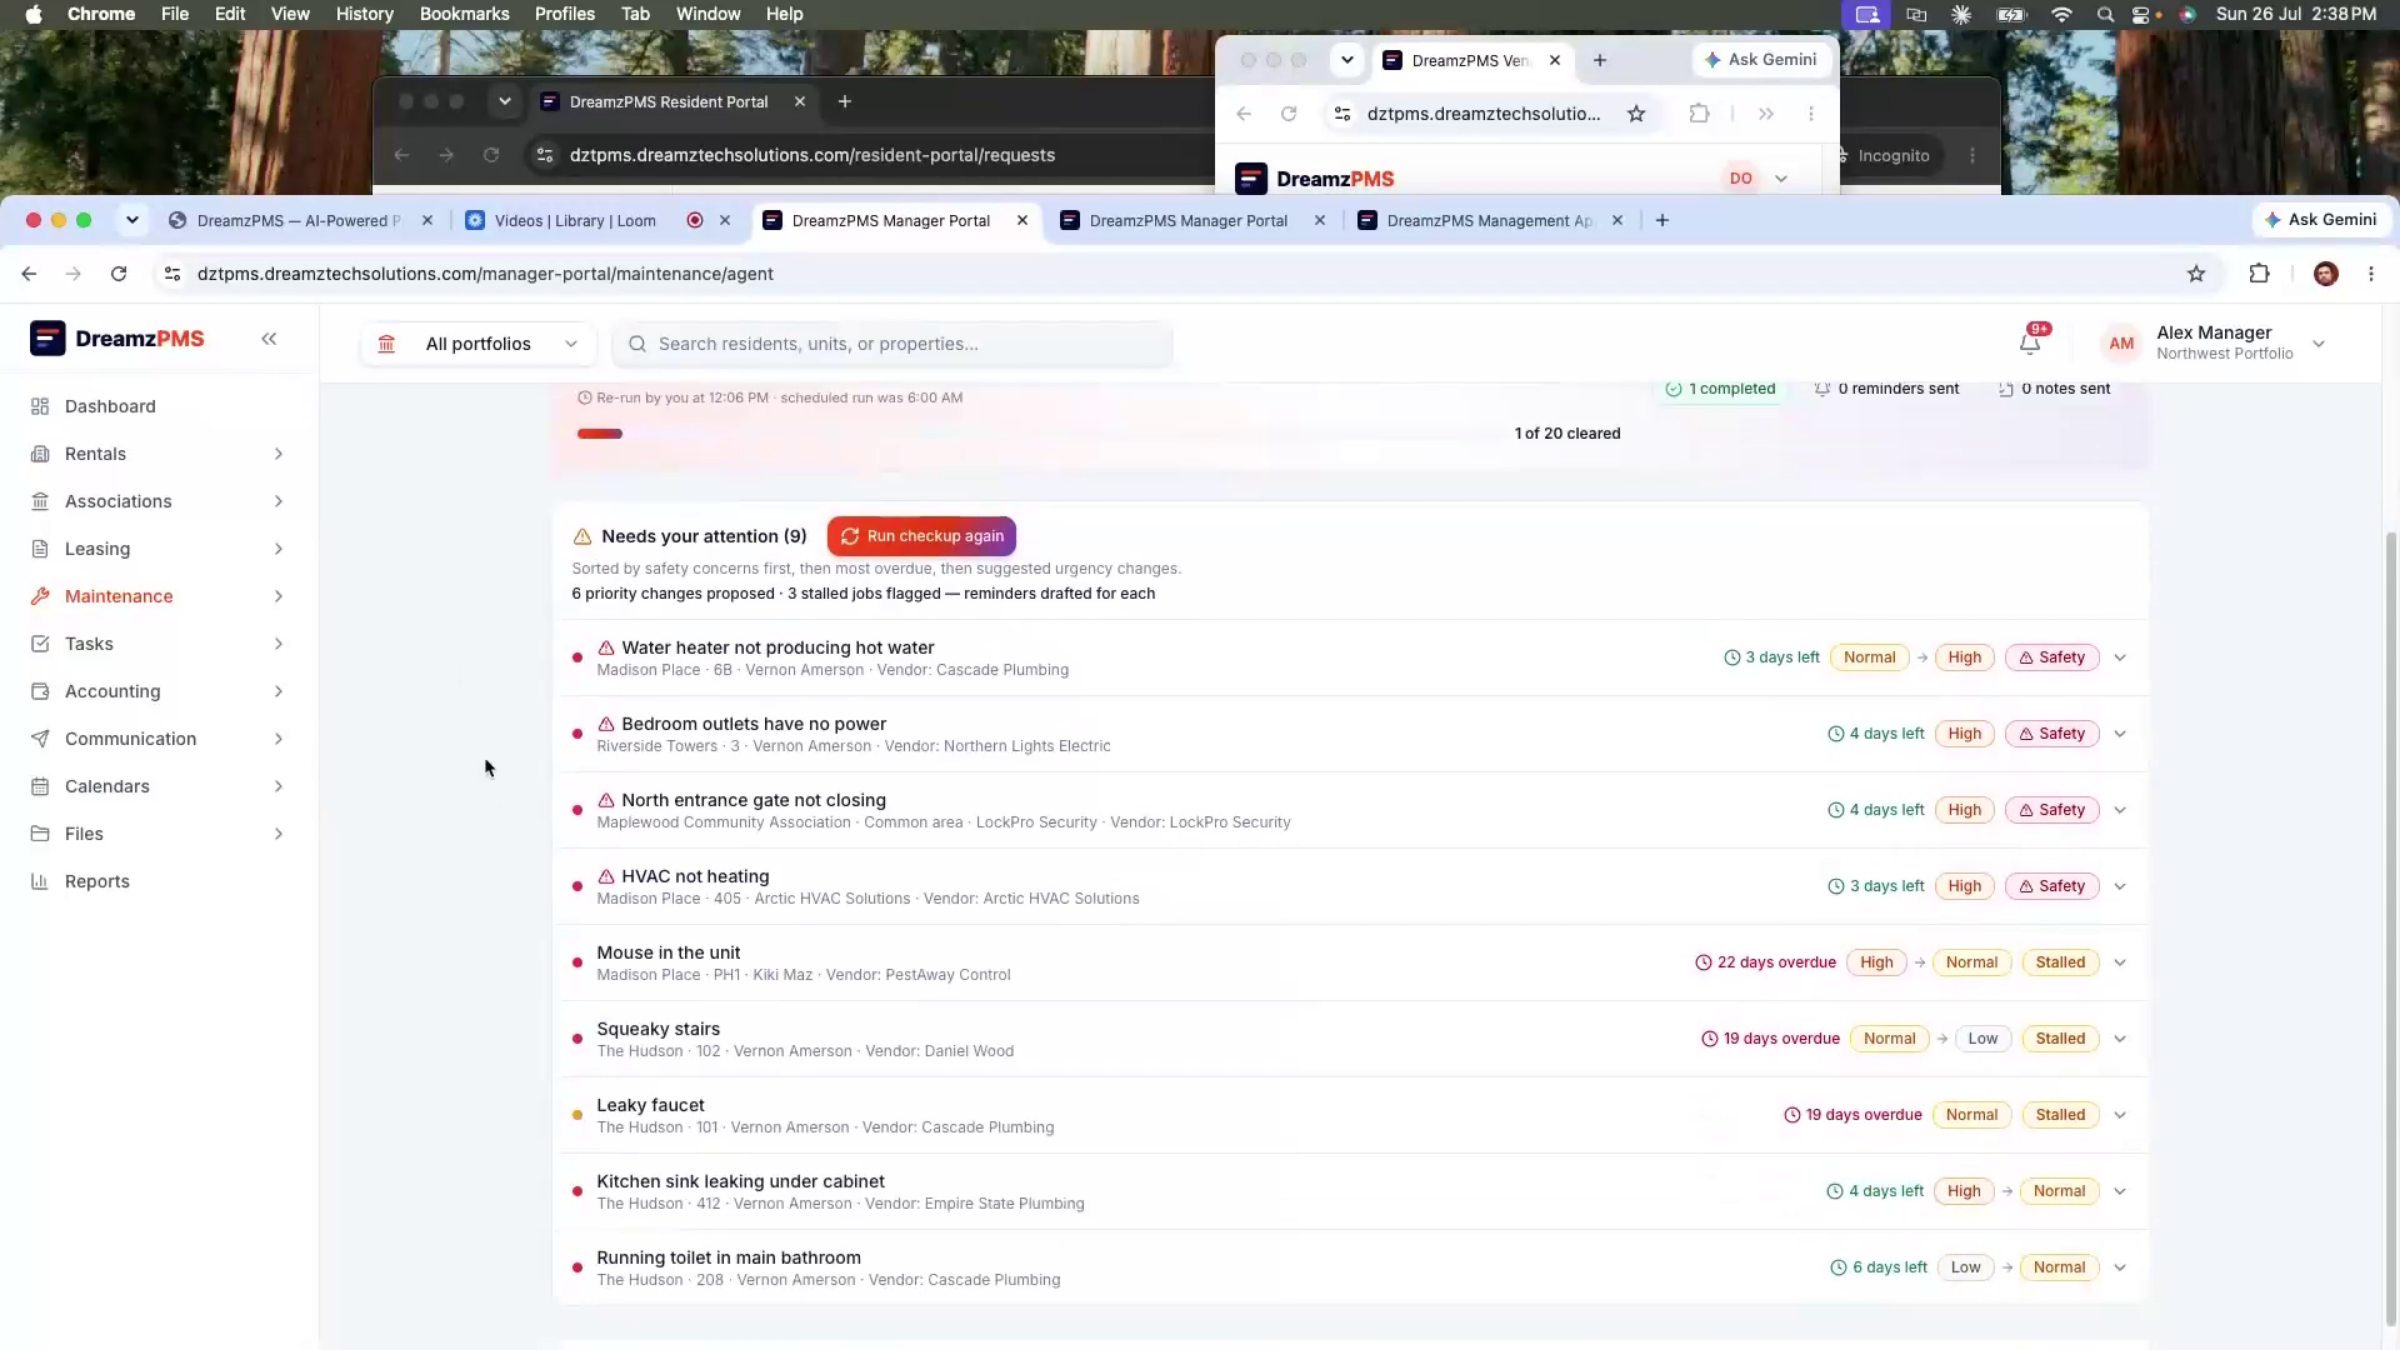Viewport: 2400px width, 1350px height.
Task: Open the Chrome File menu
Action: click(x=175, y=14)
